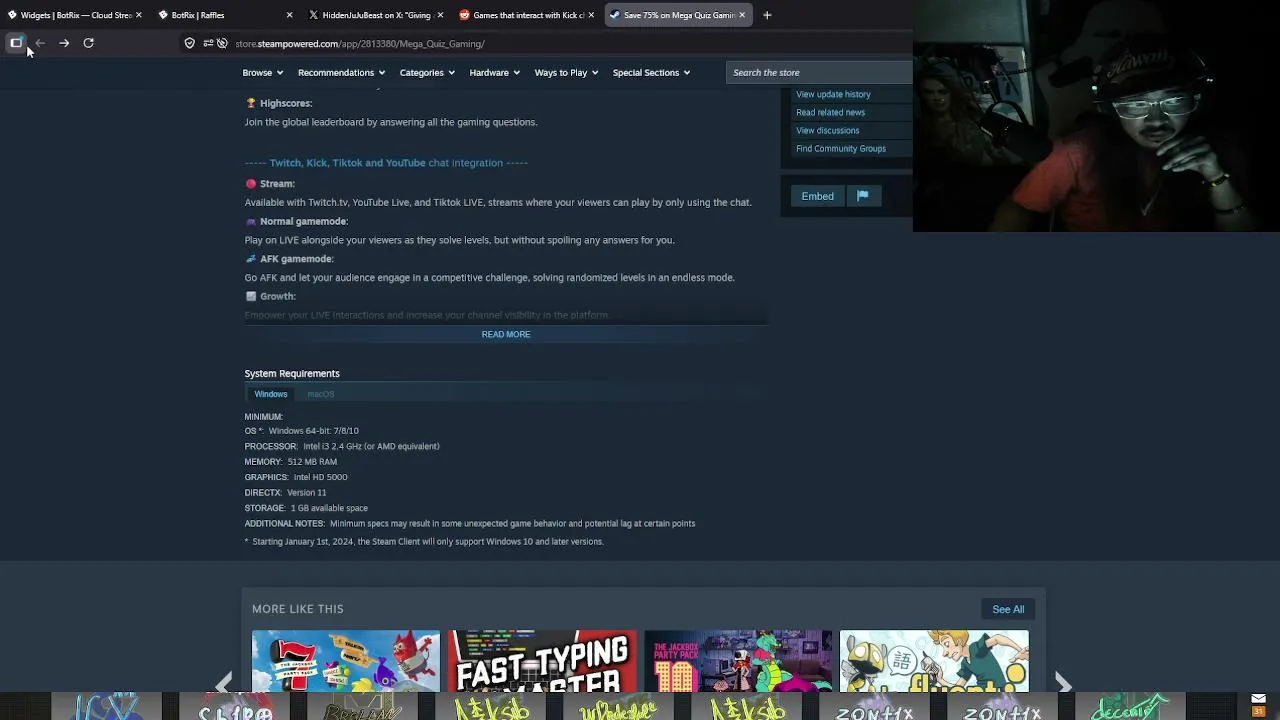This screenshot has height=720, width=1280.
Task: Go forward with the browser forward arrow
Action: pos(64,43)
